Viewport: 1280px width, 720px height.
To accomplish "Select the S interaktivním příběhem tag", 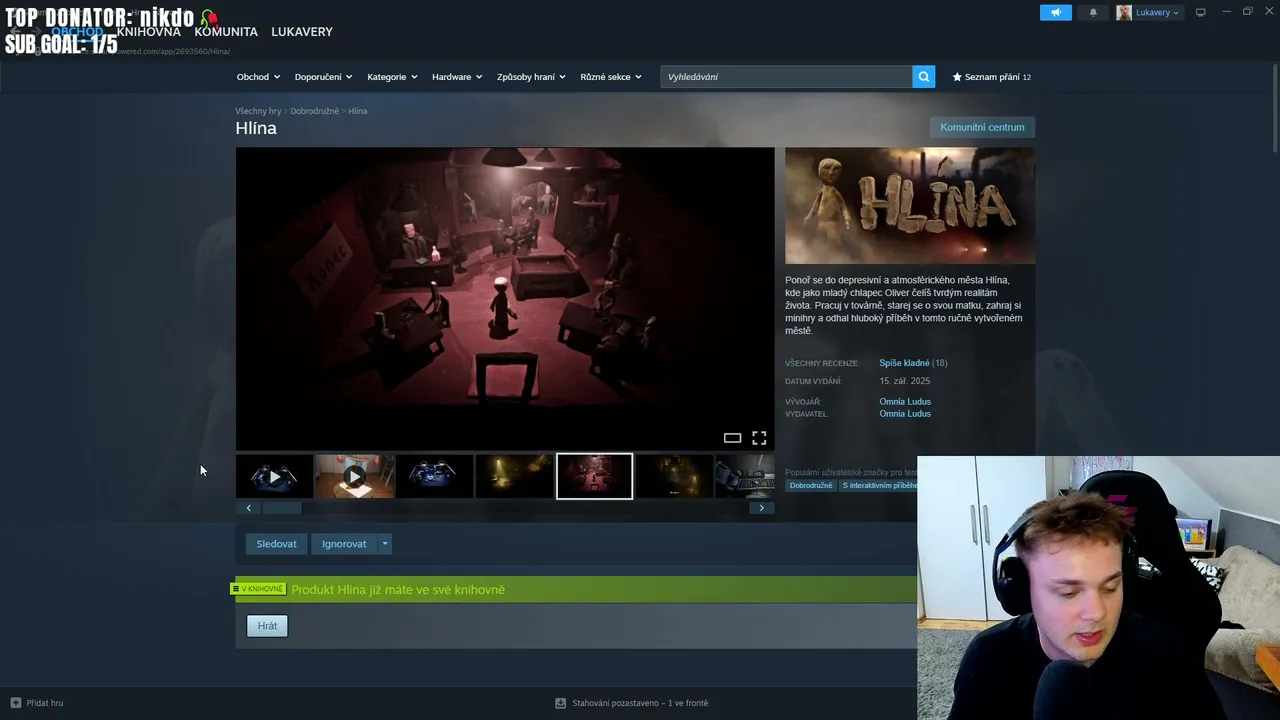I will pyautogui.click(x=879, y=486).
